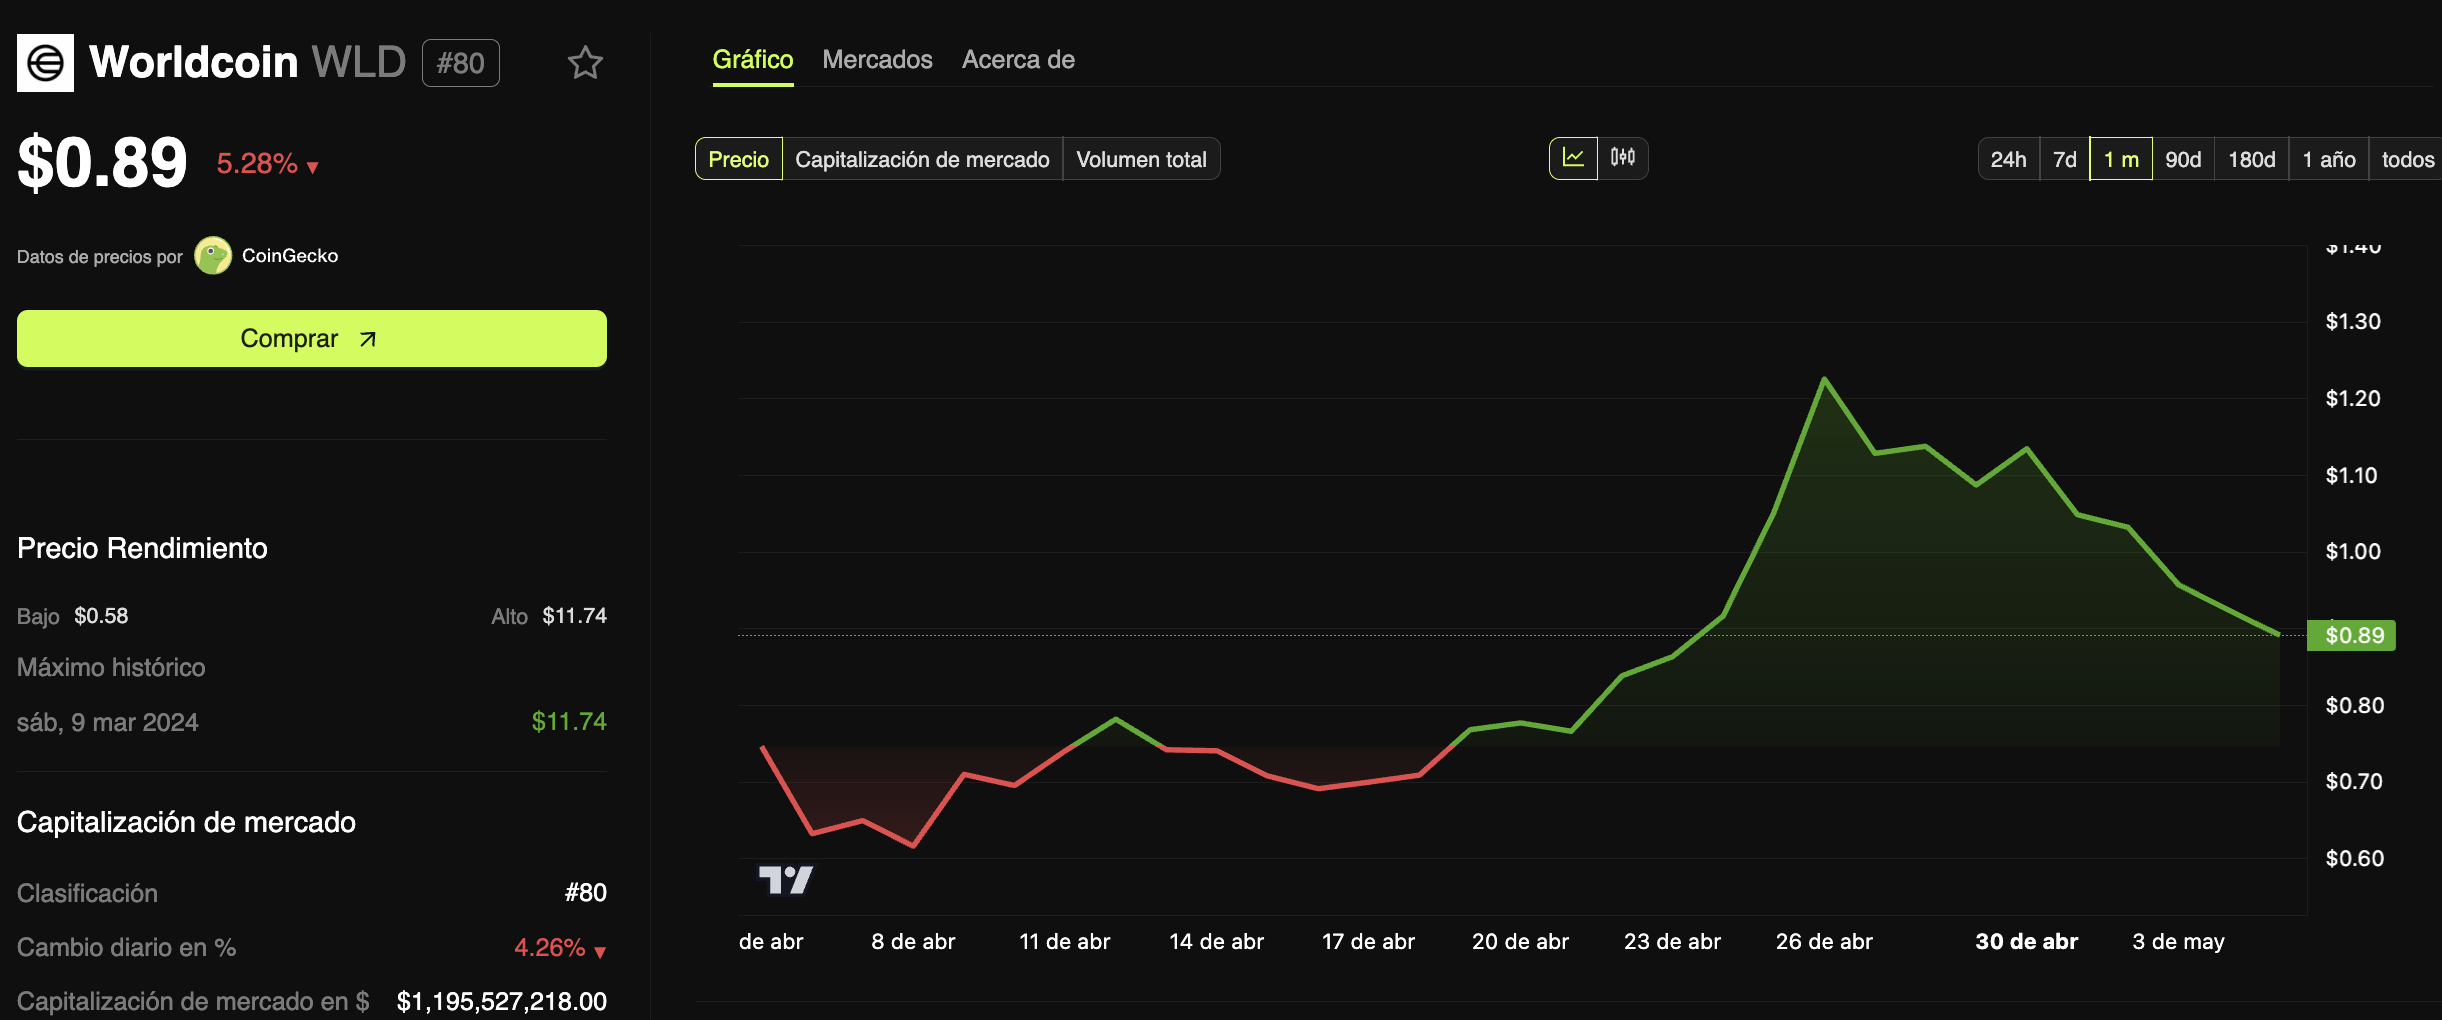Click the Worldcoin WLD title
Screen dimensions: 2442x1020
(x=248, y=62)
